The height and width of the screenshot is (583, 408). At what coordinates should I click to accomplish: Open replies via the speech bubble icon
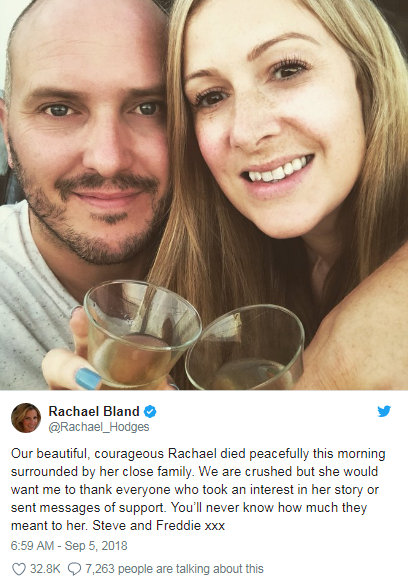click(74, 569)
